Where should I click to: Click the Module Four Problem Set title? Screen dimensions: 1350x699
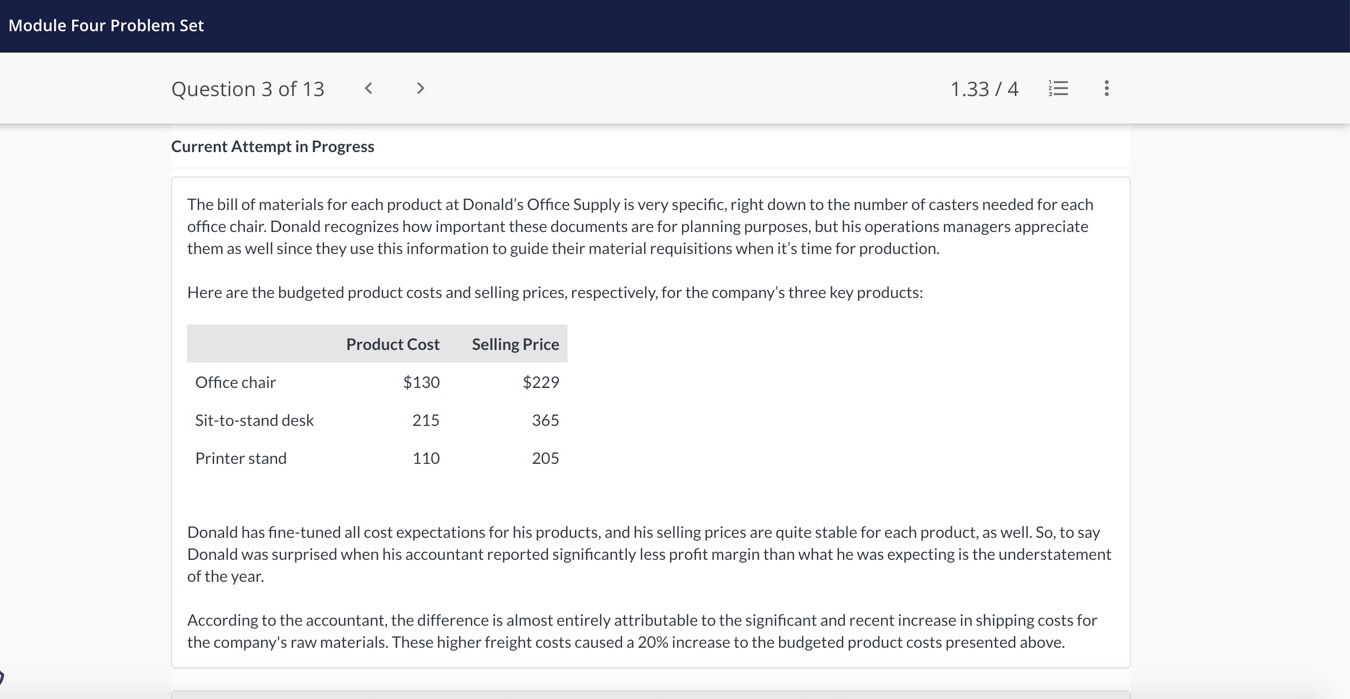pyautogui.click(x=106, y=26)
